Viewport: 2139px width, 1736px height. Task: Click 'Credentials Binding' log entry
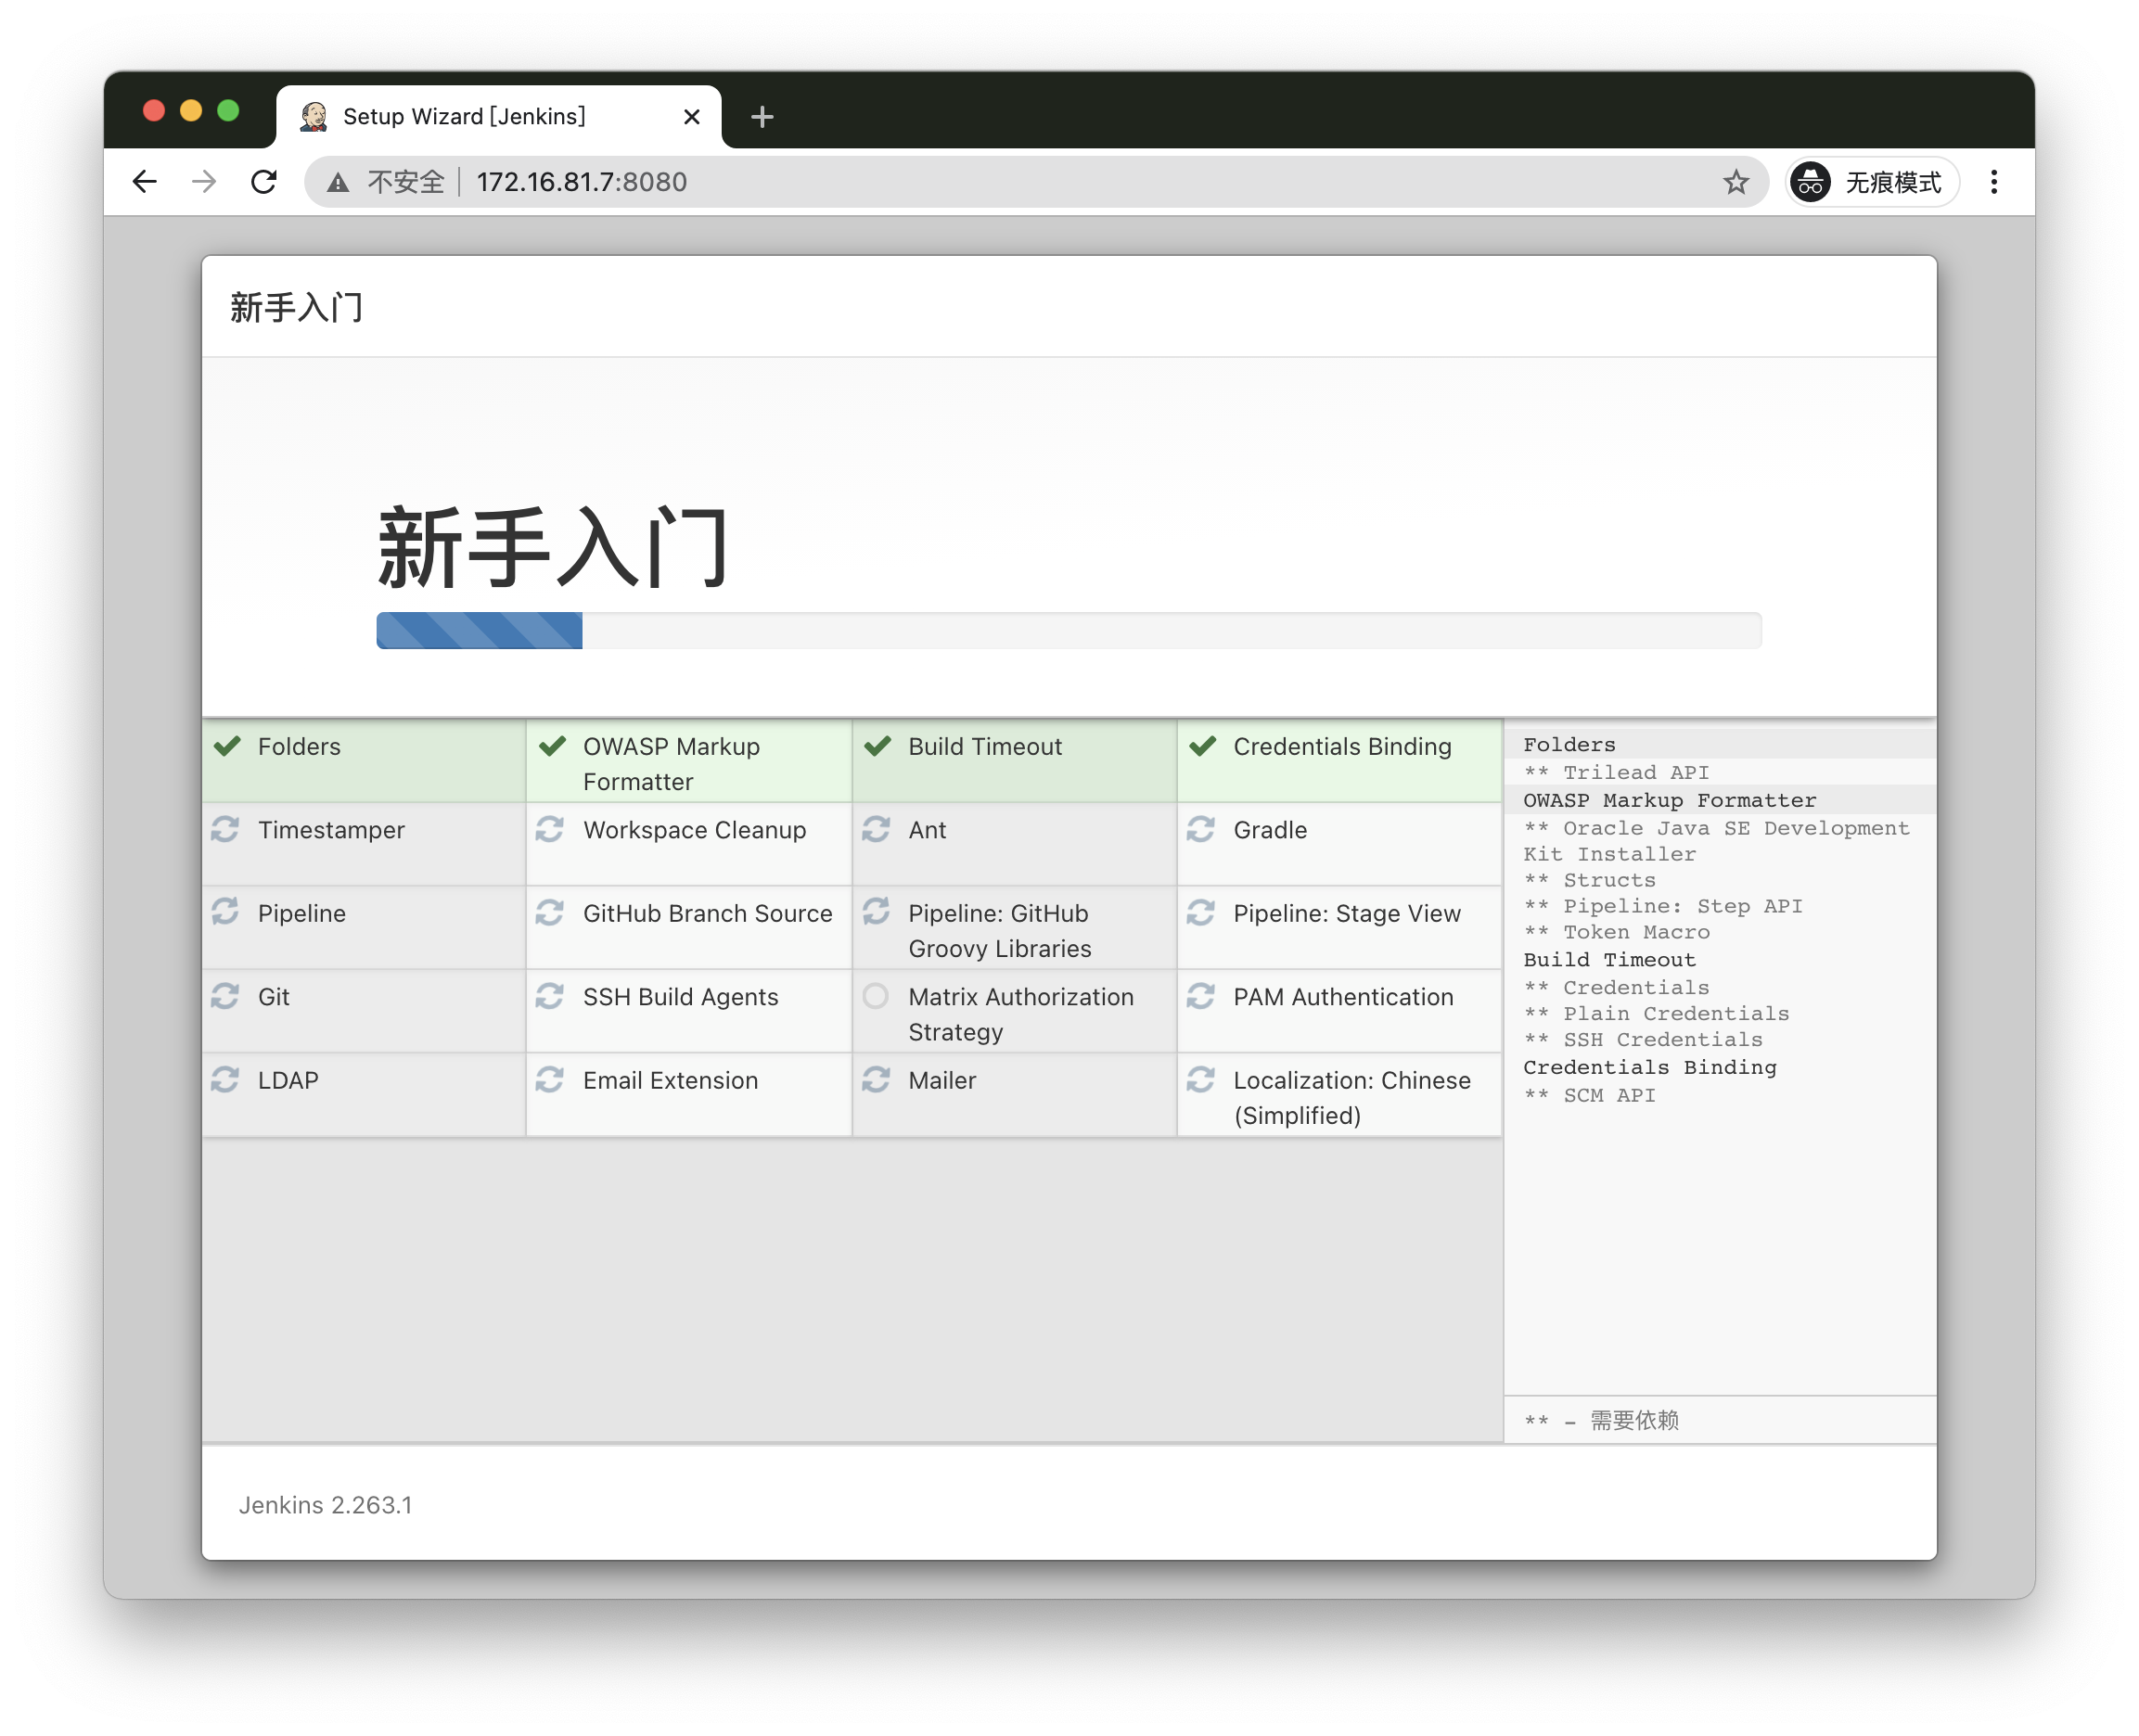[1649, 1068]
